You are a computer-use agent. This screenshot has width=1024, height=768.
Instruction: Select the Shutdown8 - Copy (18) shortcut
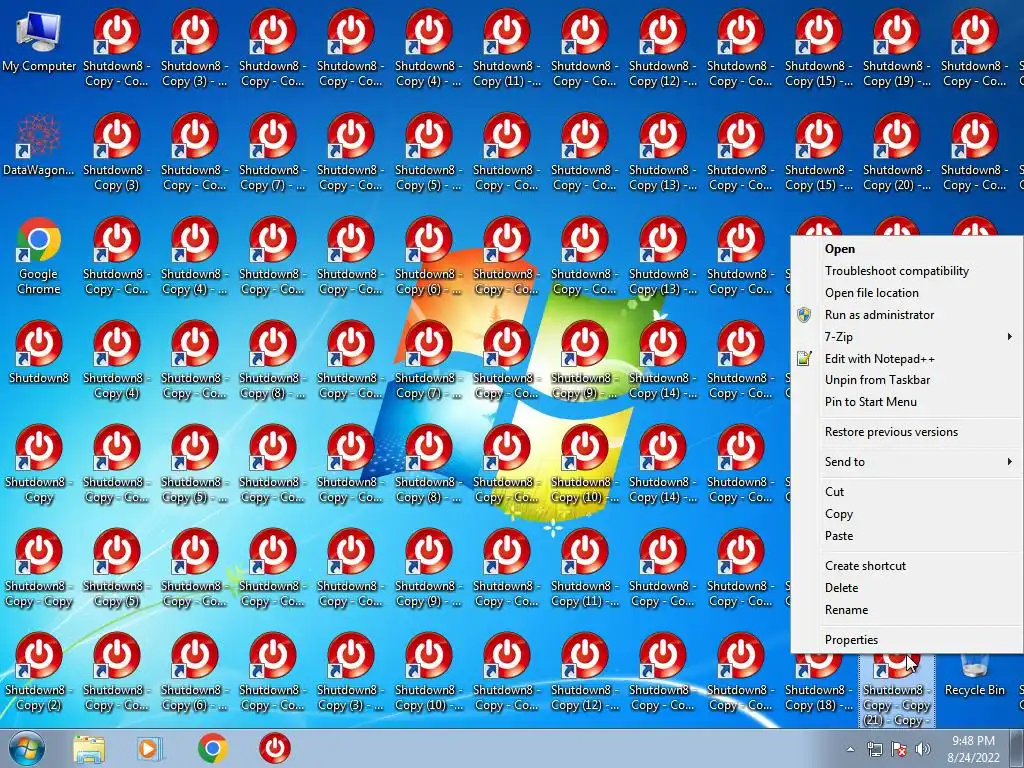coord(818,682)
